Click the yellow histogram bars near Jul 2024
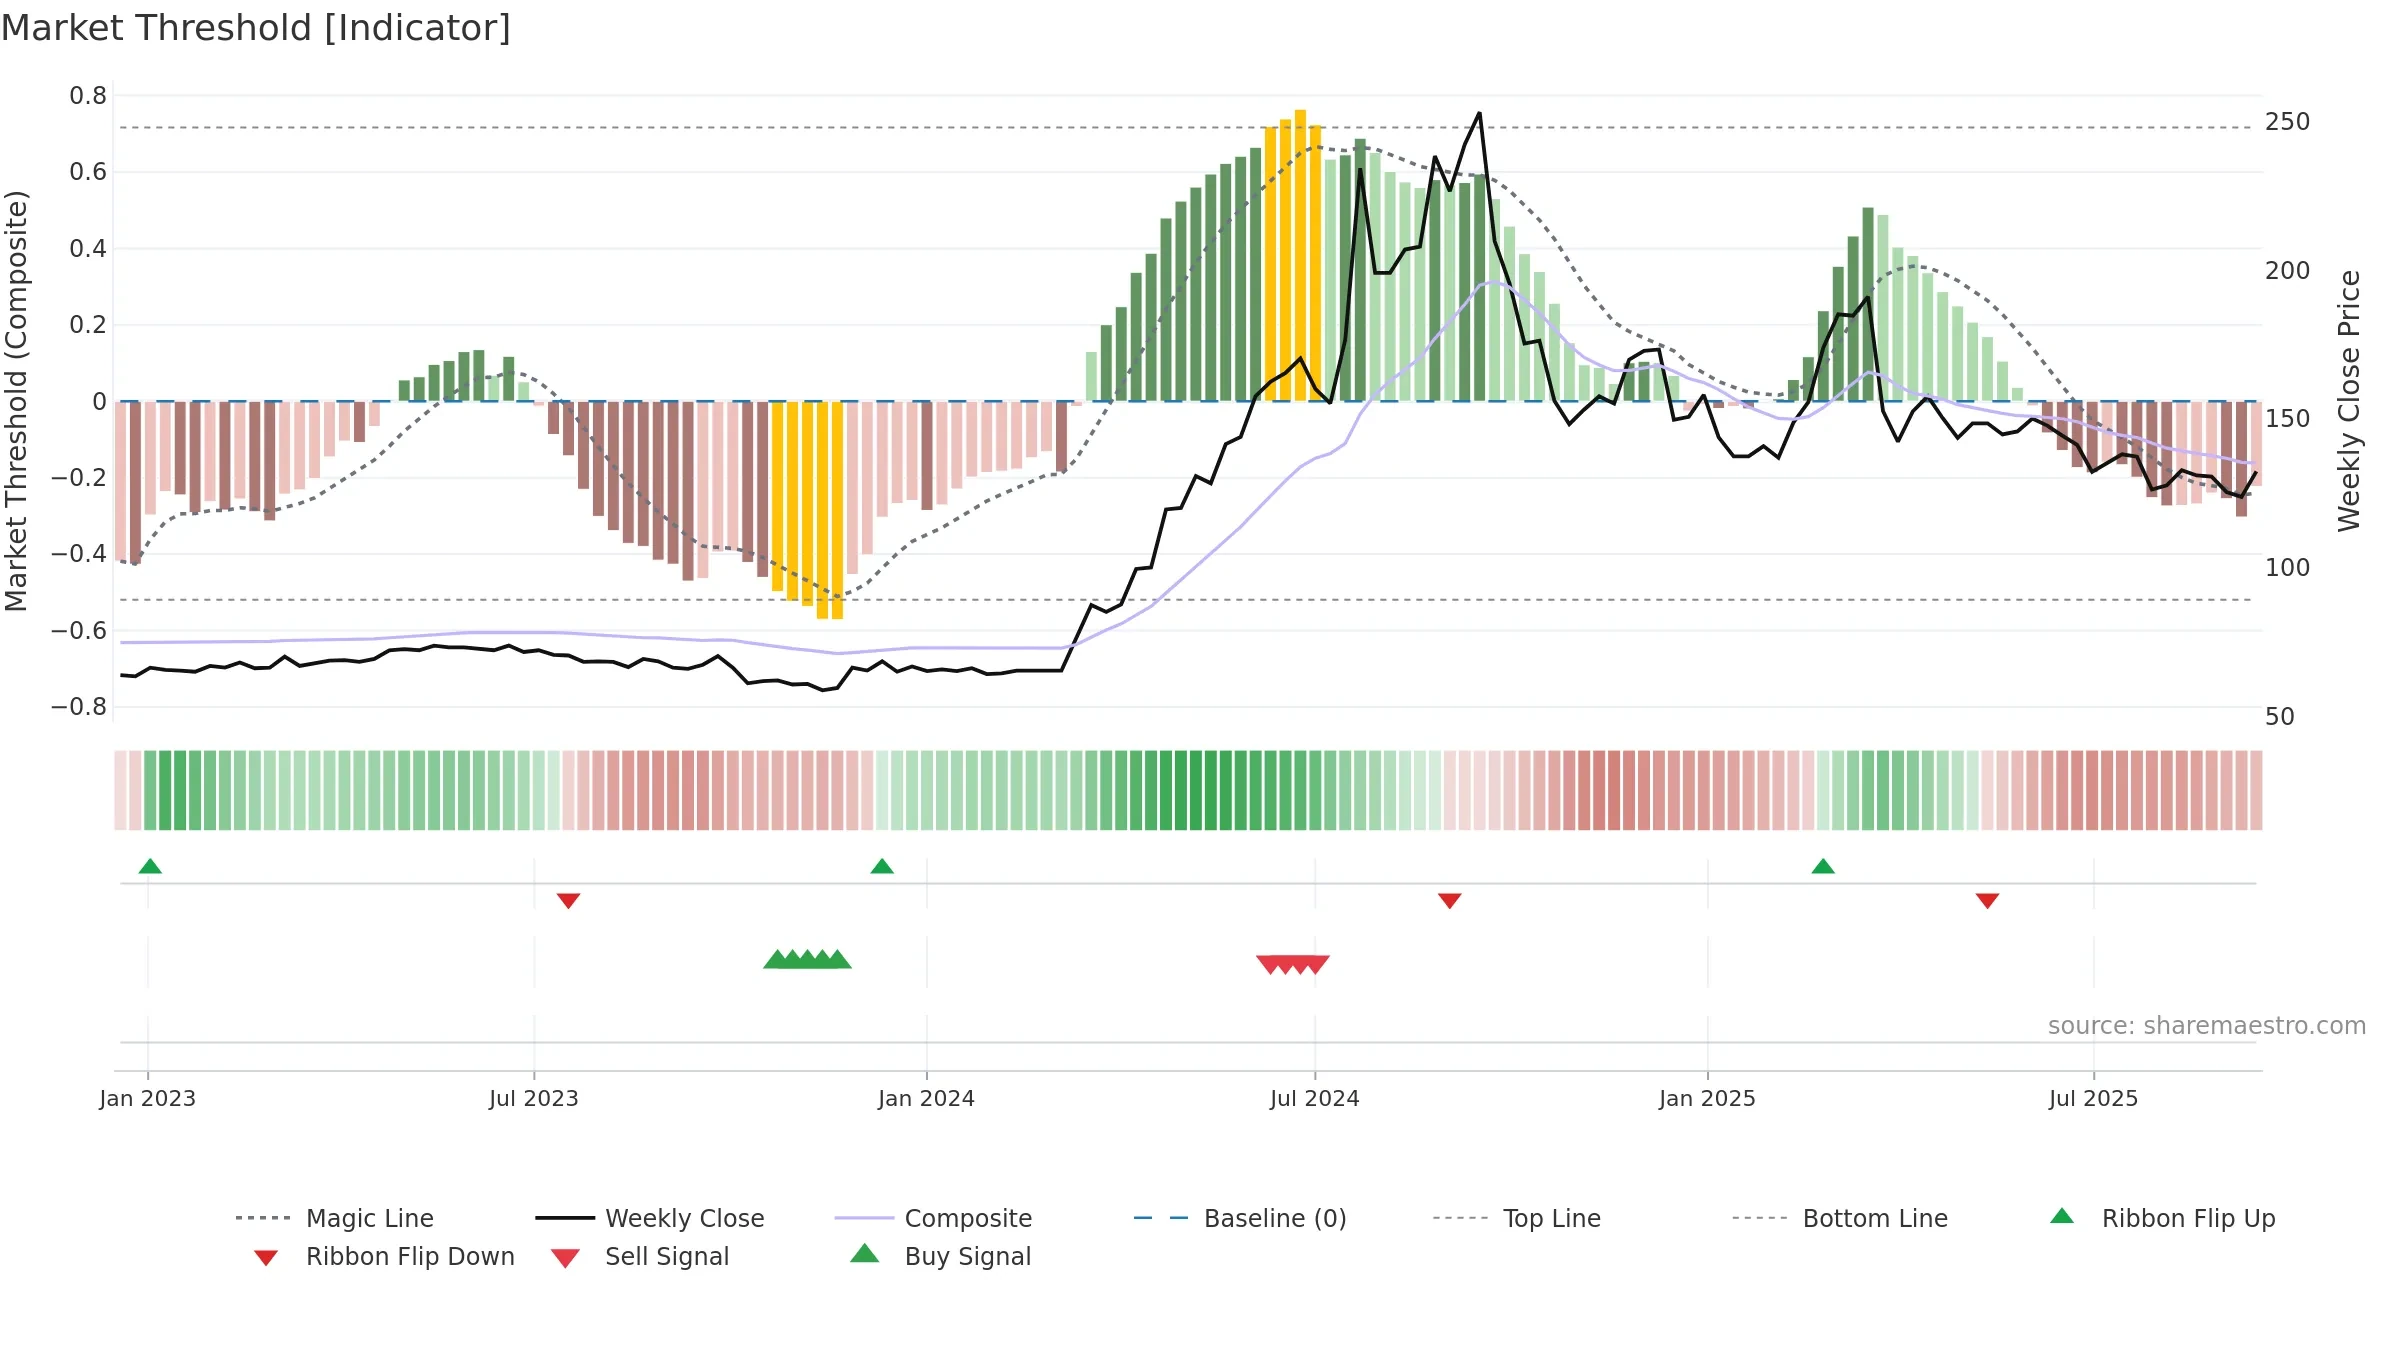The image size is (2400, 1350). [1293, 256]
